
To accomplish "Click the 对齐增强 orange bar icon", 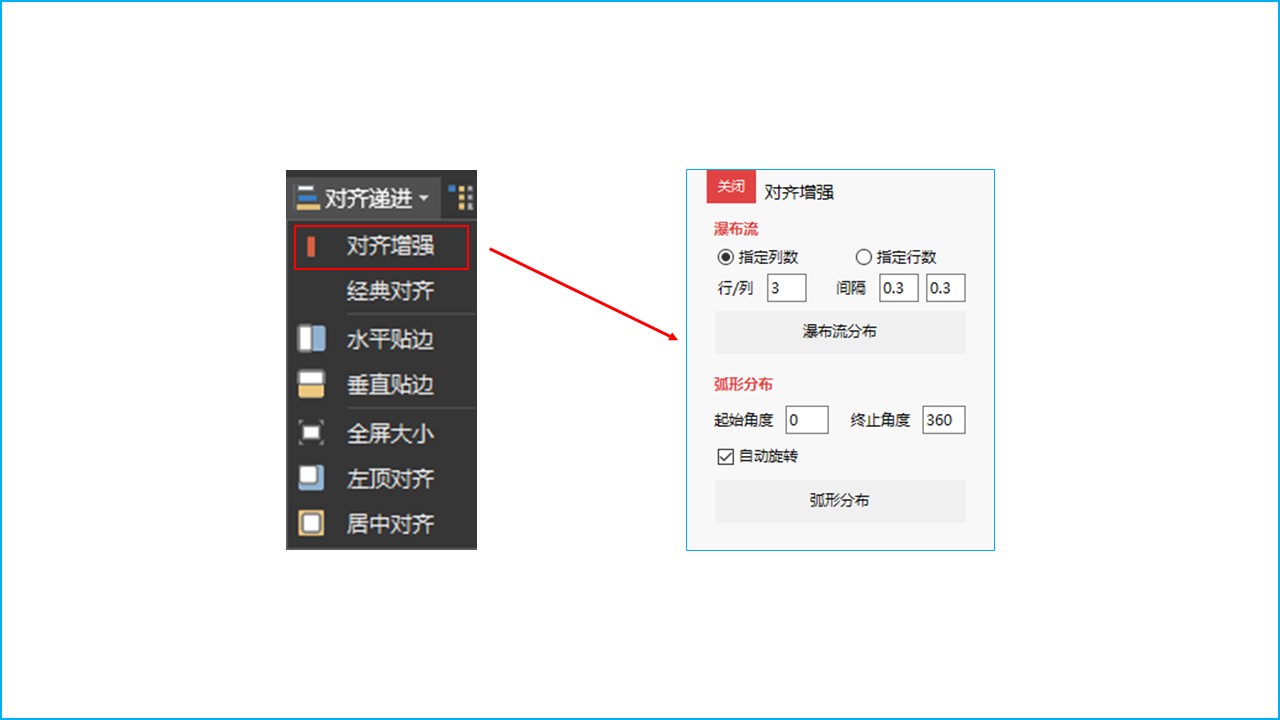I will tap(311, 246).
